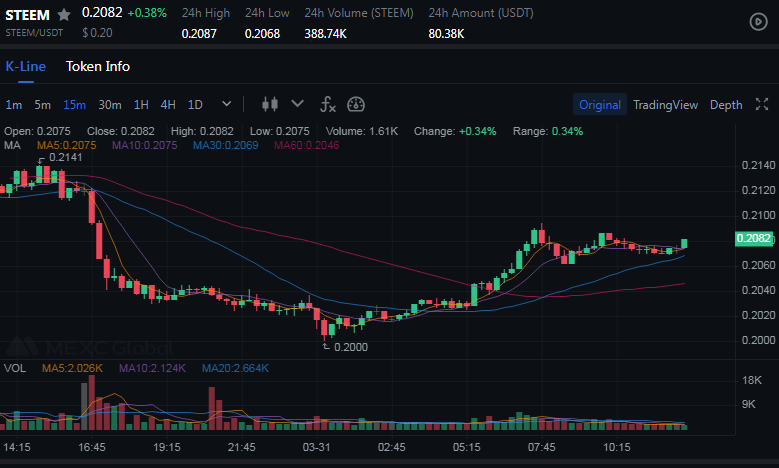Click the 07:45 time axis label
This screenshot has height=468, width=779.
tap(542, 447)
